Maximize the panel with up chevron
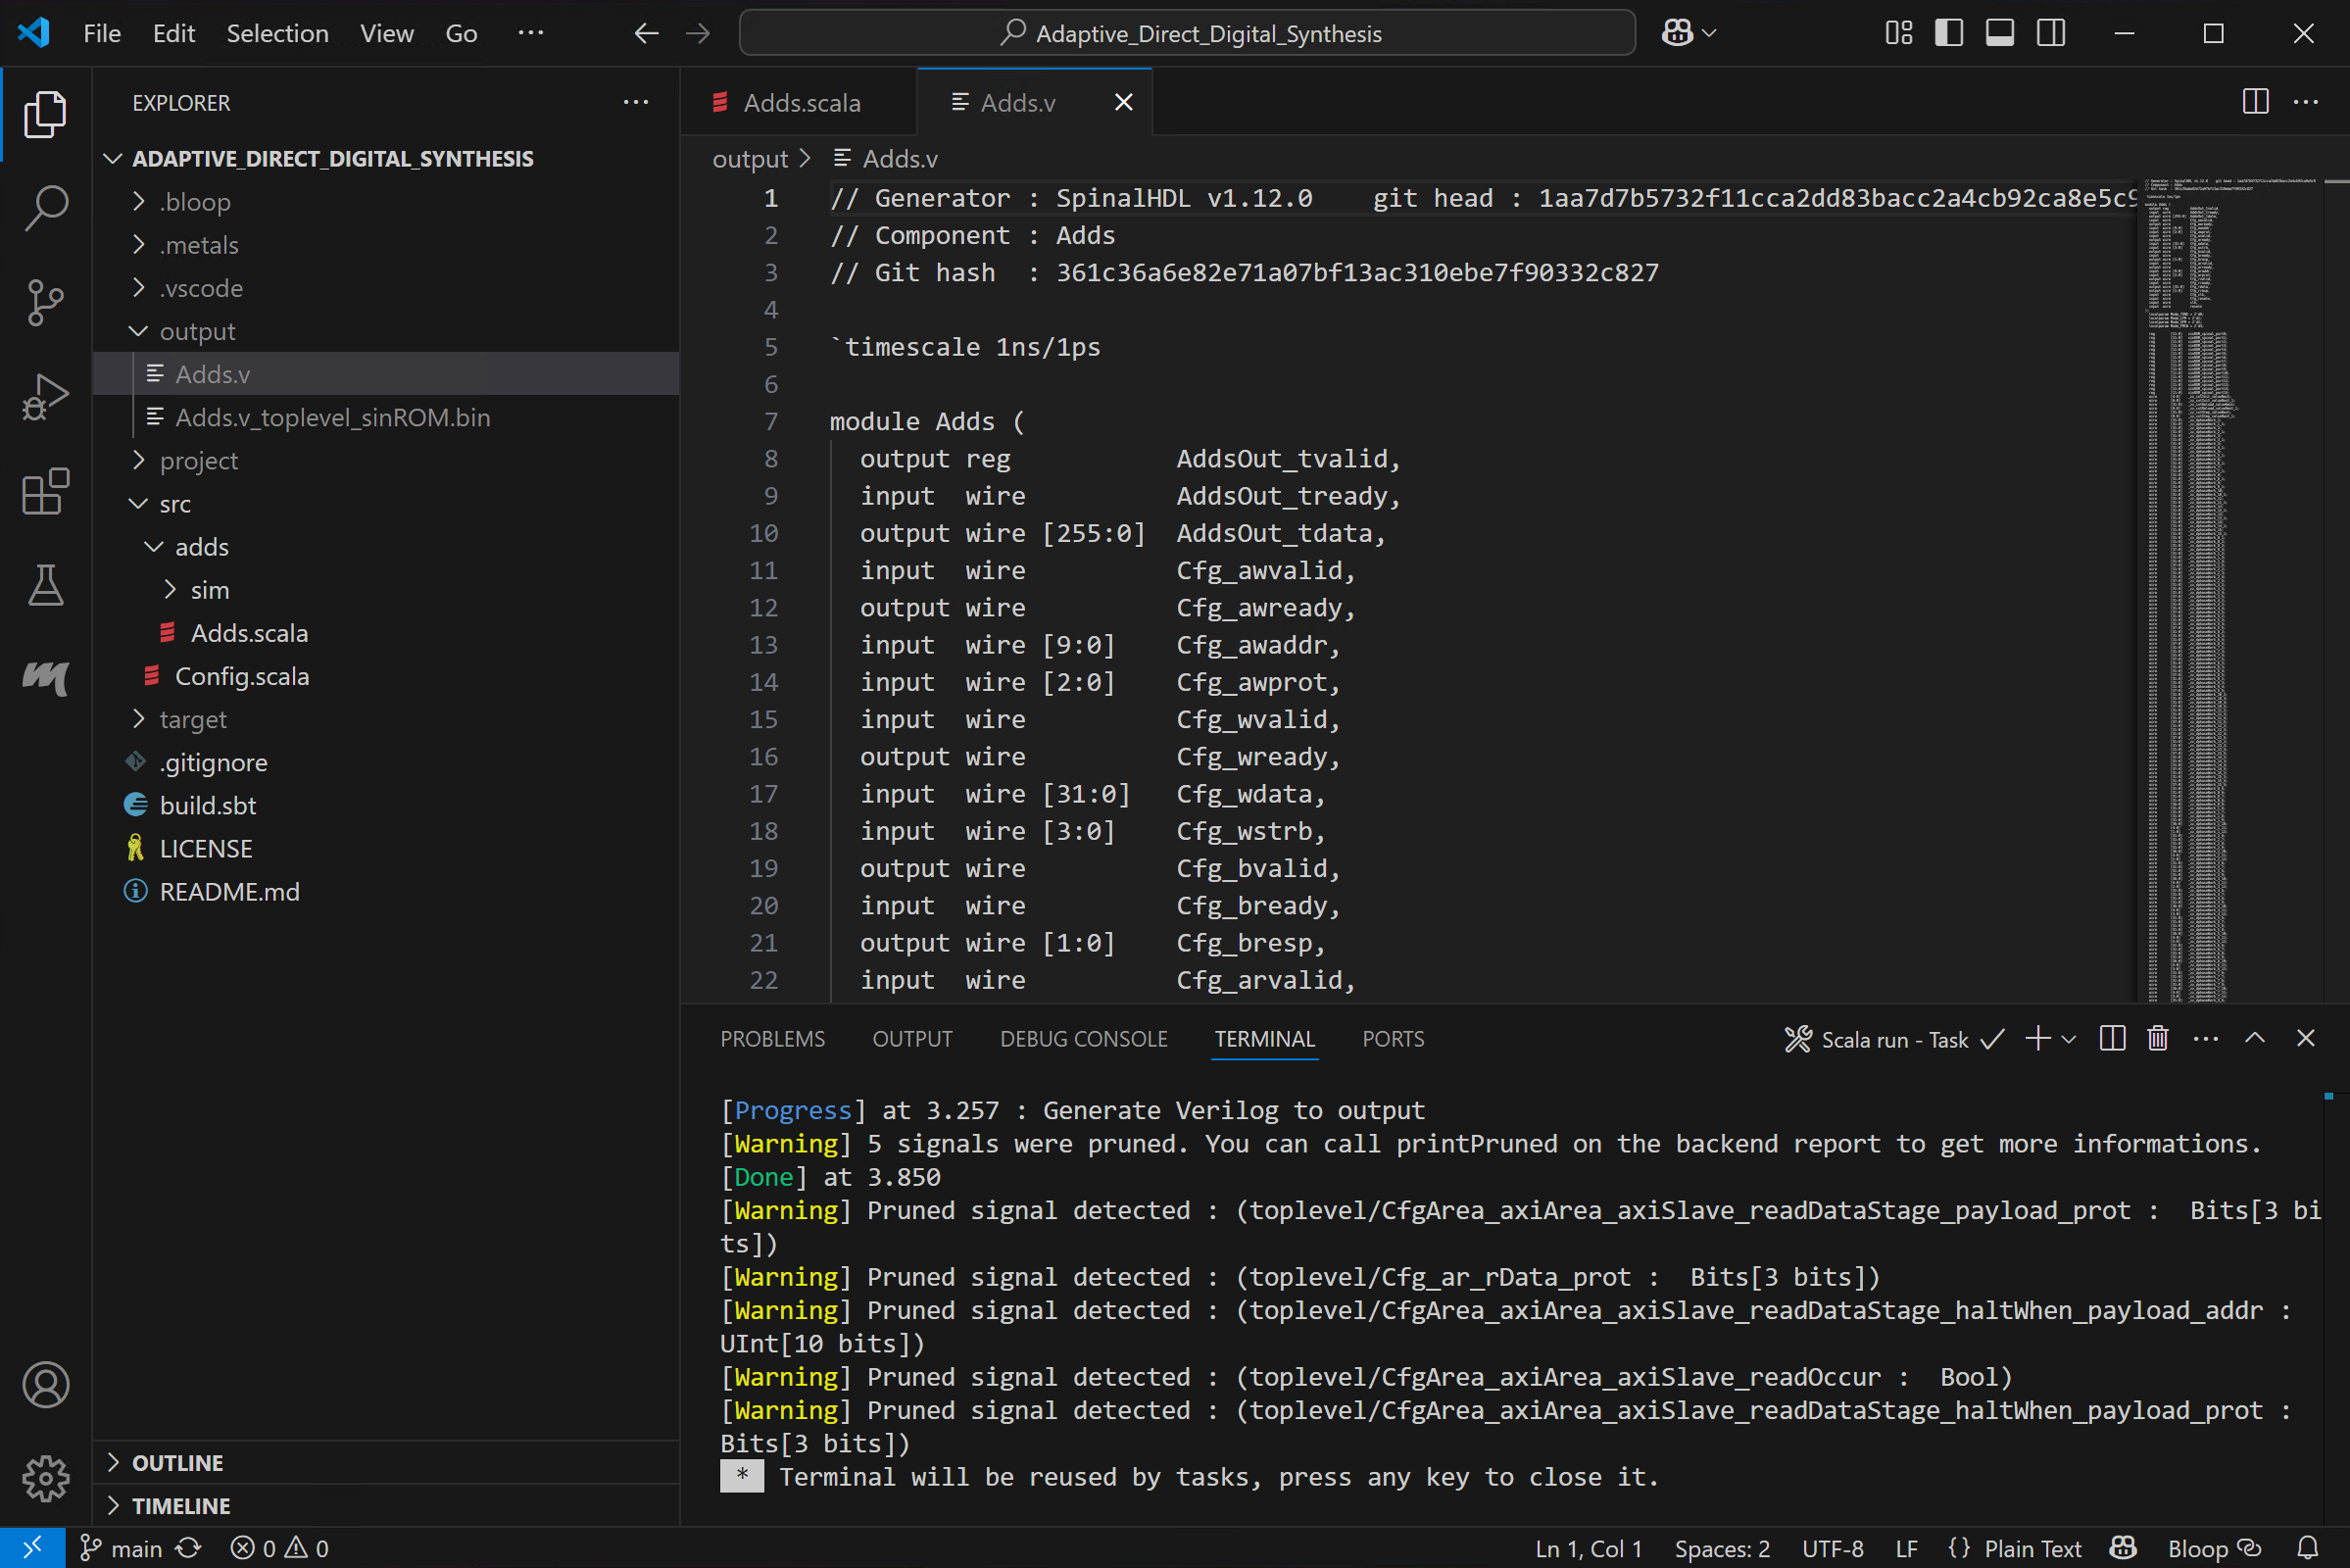The image size is (2350, 1568). click(x=2254, y=1039)
